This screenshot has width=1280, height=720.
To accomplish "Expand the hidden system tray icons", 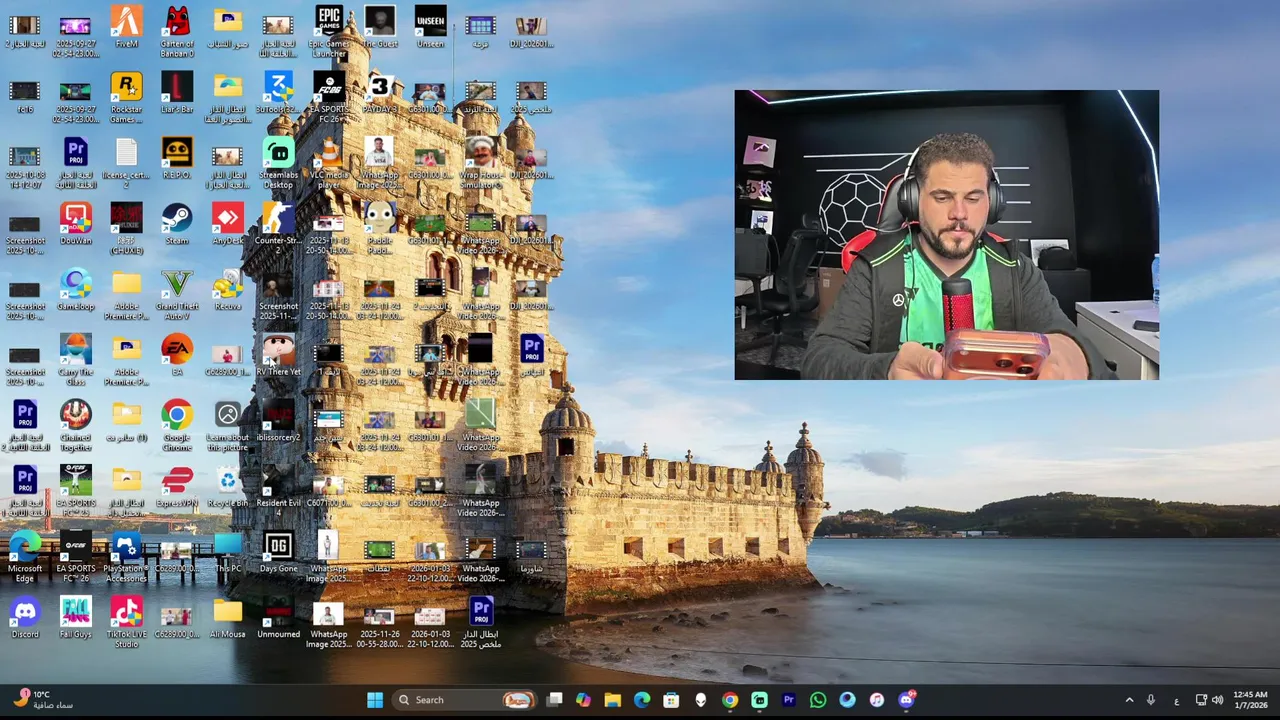I will [x=1129, y=700].
